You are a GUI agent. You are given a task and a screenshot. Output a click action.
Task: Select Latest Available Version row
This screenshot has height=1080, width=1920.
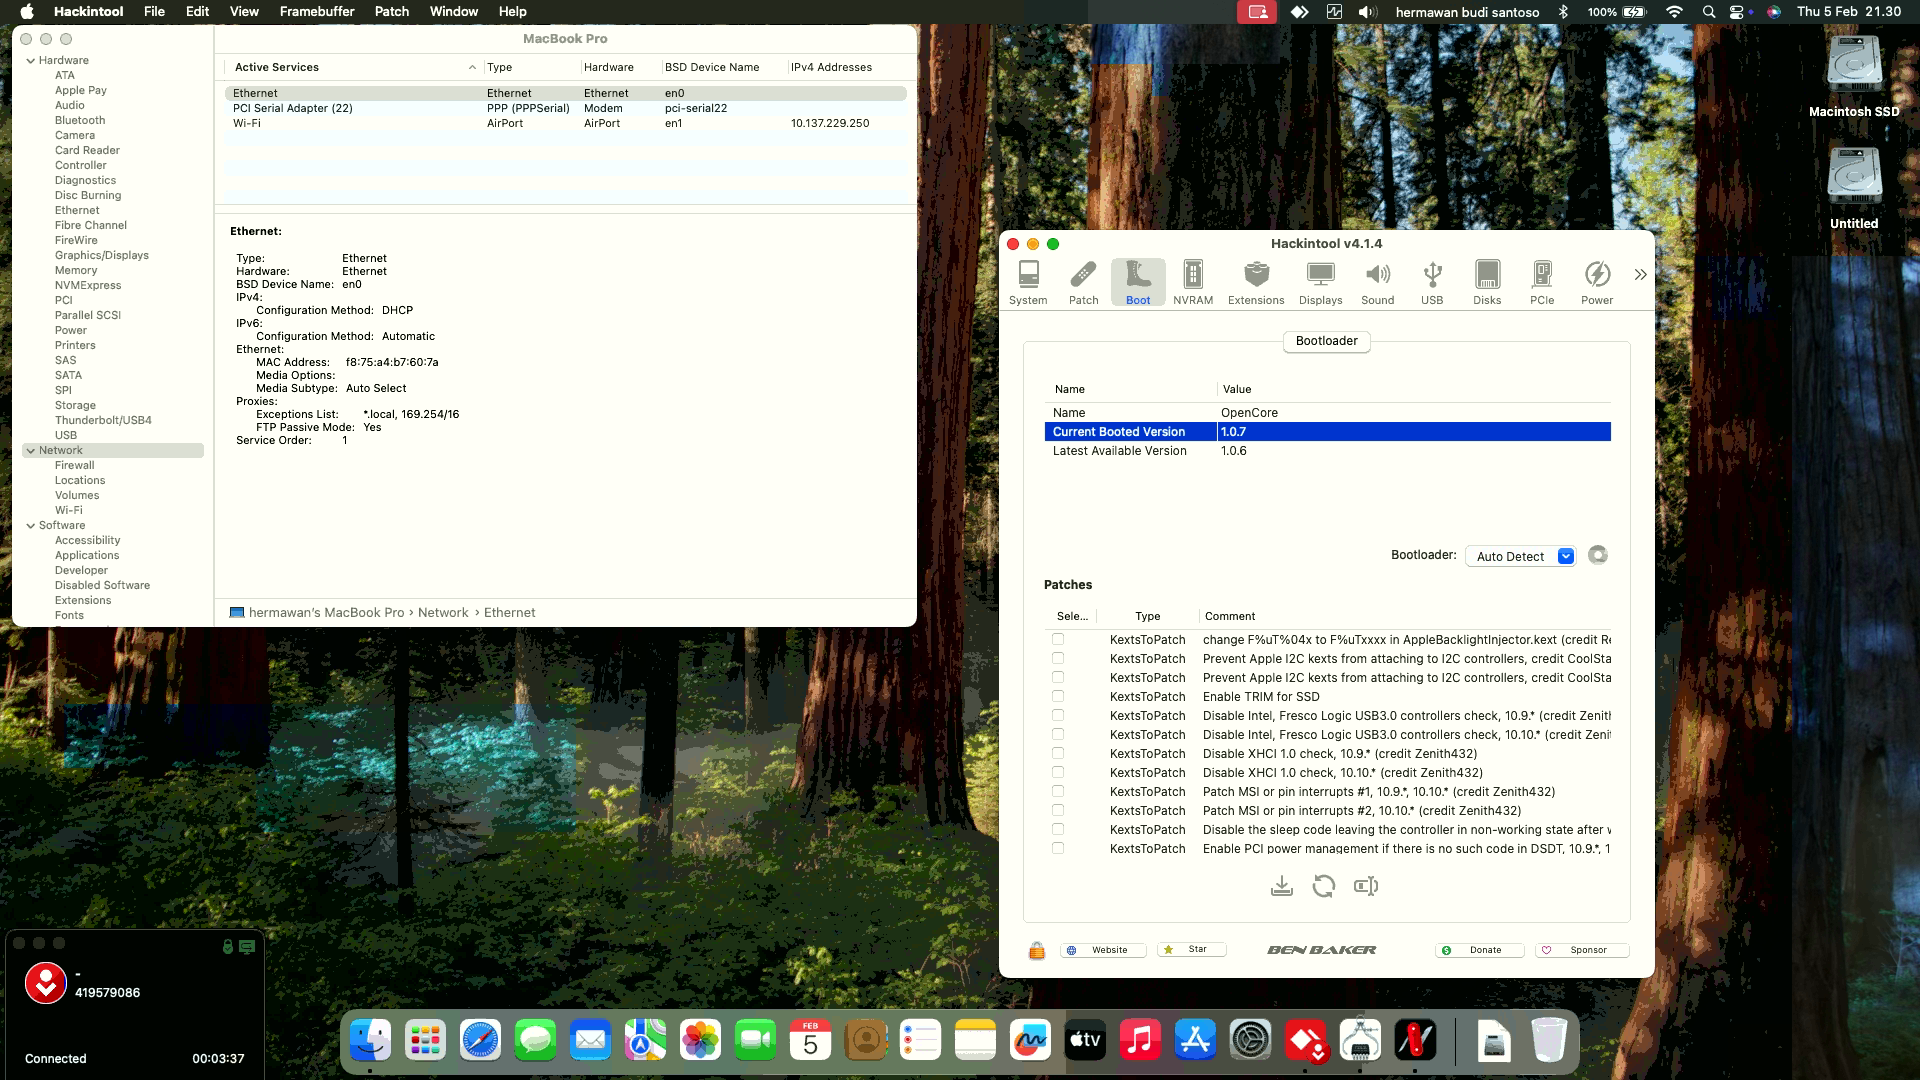[x=1328, y=451]
